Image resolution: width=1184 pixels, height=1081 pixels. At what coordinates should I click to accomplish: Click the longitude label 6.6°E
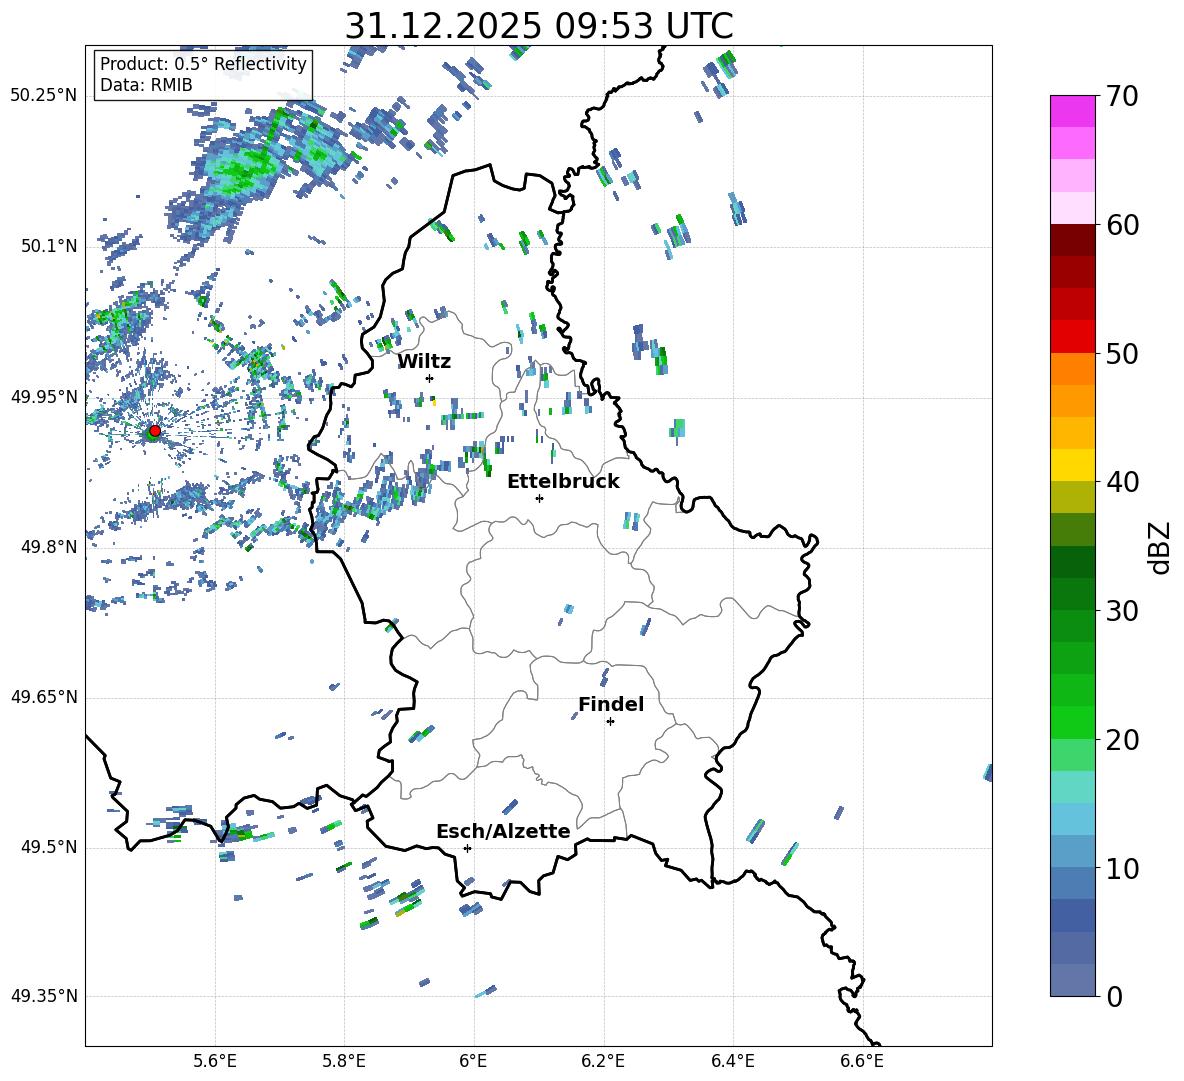coord(862,1061)
